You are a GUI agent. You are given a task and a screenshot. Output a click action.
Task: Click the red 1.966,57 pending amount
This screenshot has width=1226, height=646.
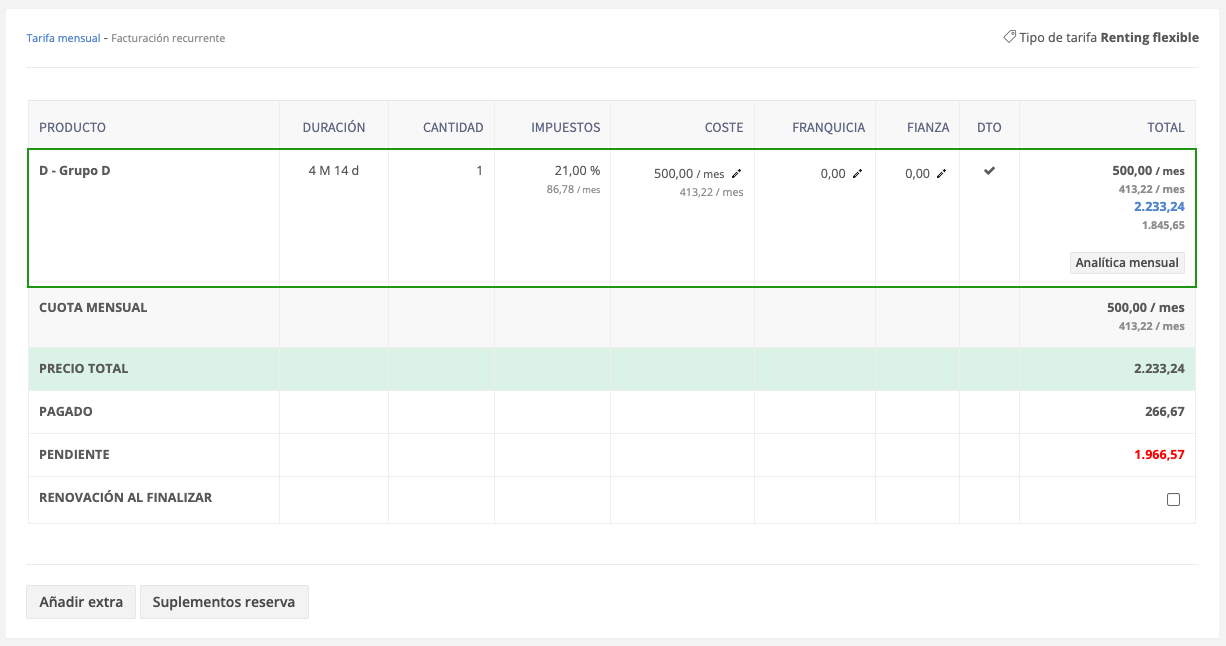point(1159,455)
